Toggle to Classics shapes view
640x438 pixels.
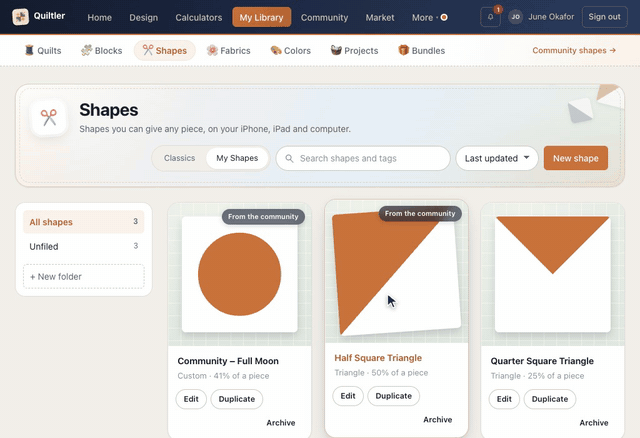click(180, 158)
